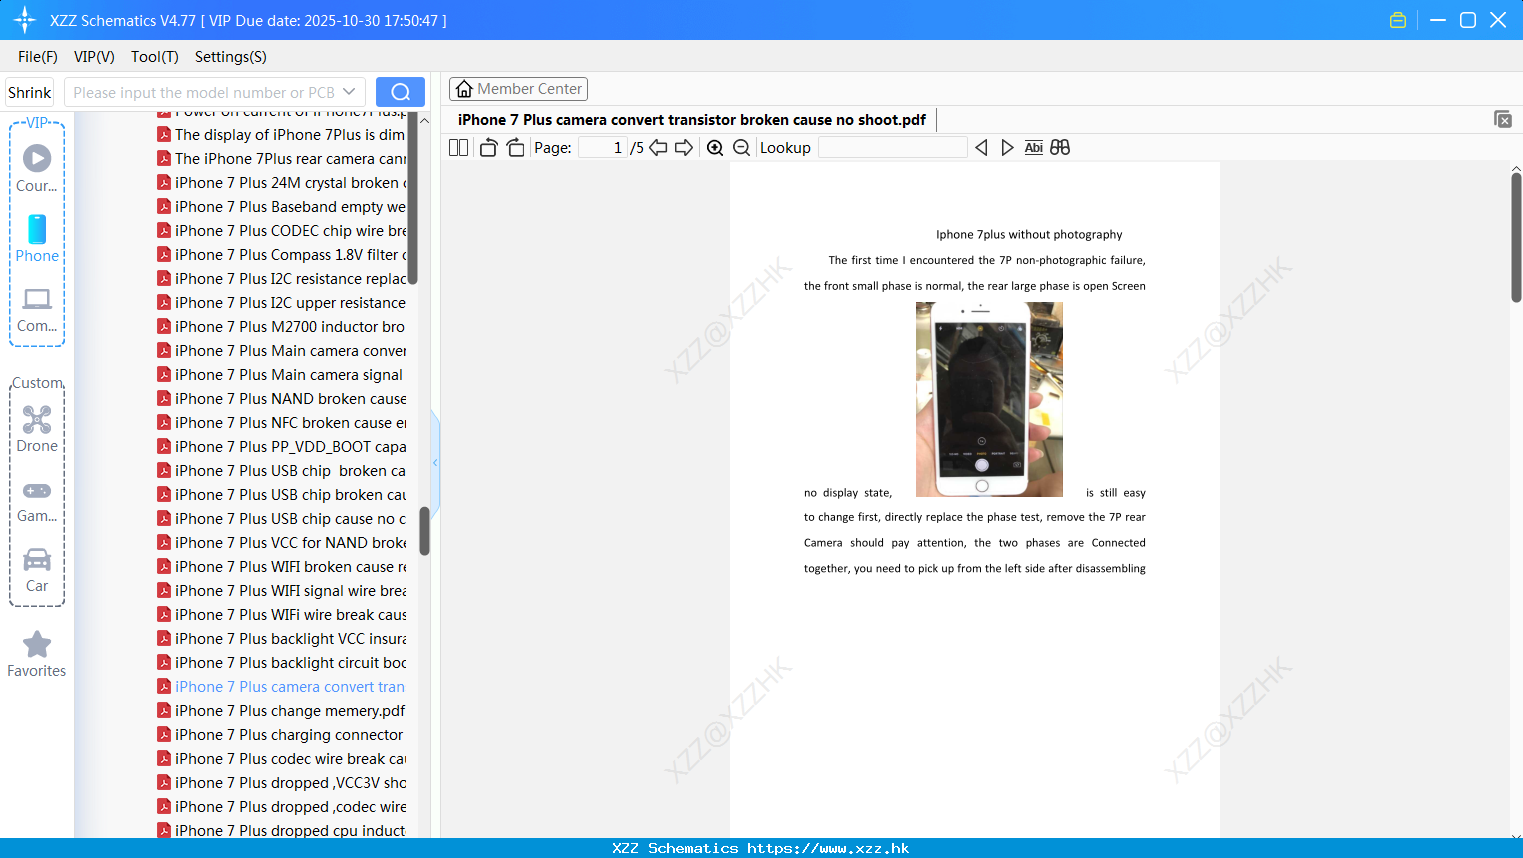This screenshot has height=858, width=1523.
Task: Open the Courses sidebar category
Action: (x=37, y=169)
